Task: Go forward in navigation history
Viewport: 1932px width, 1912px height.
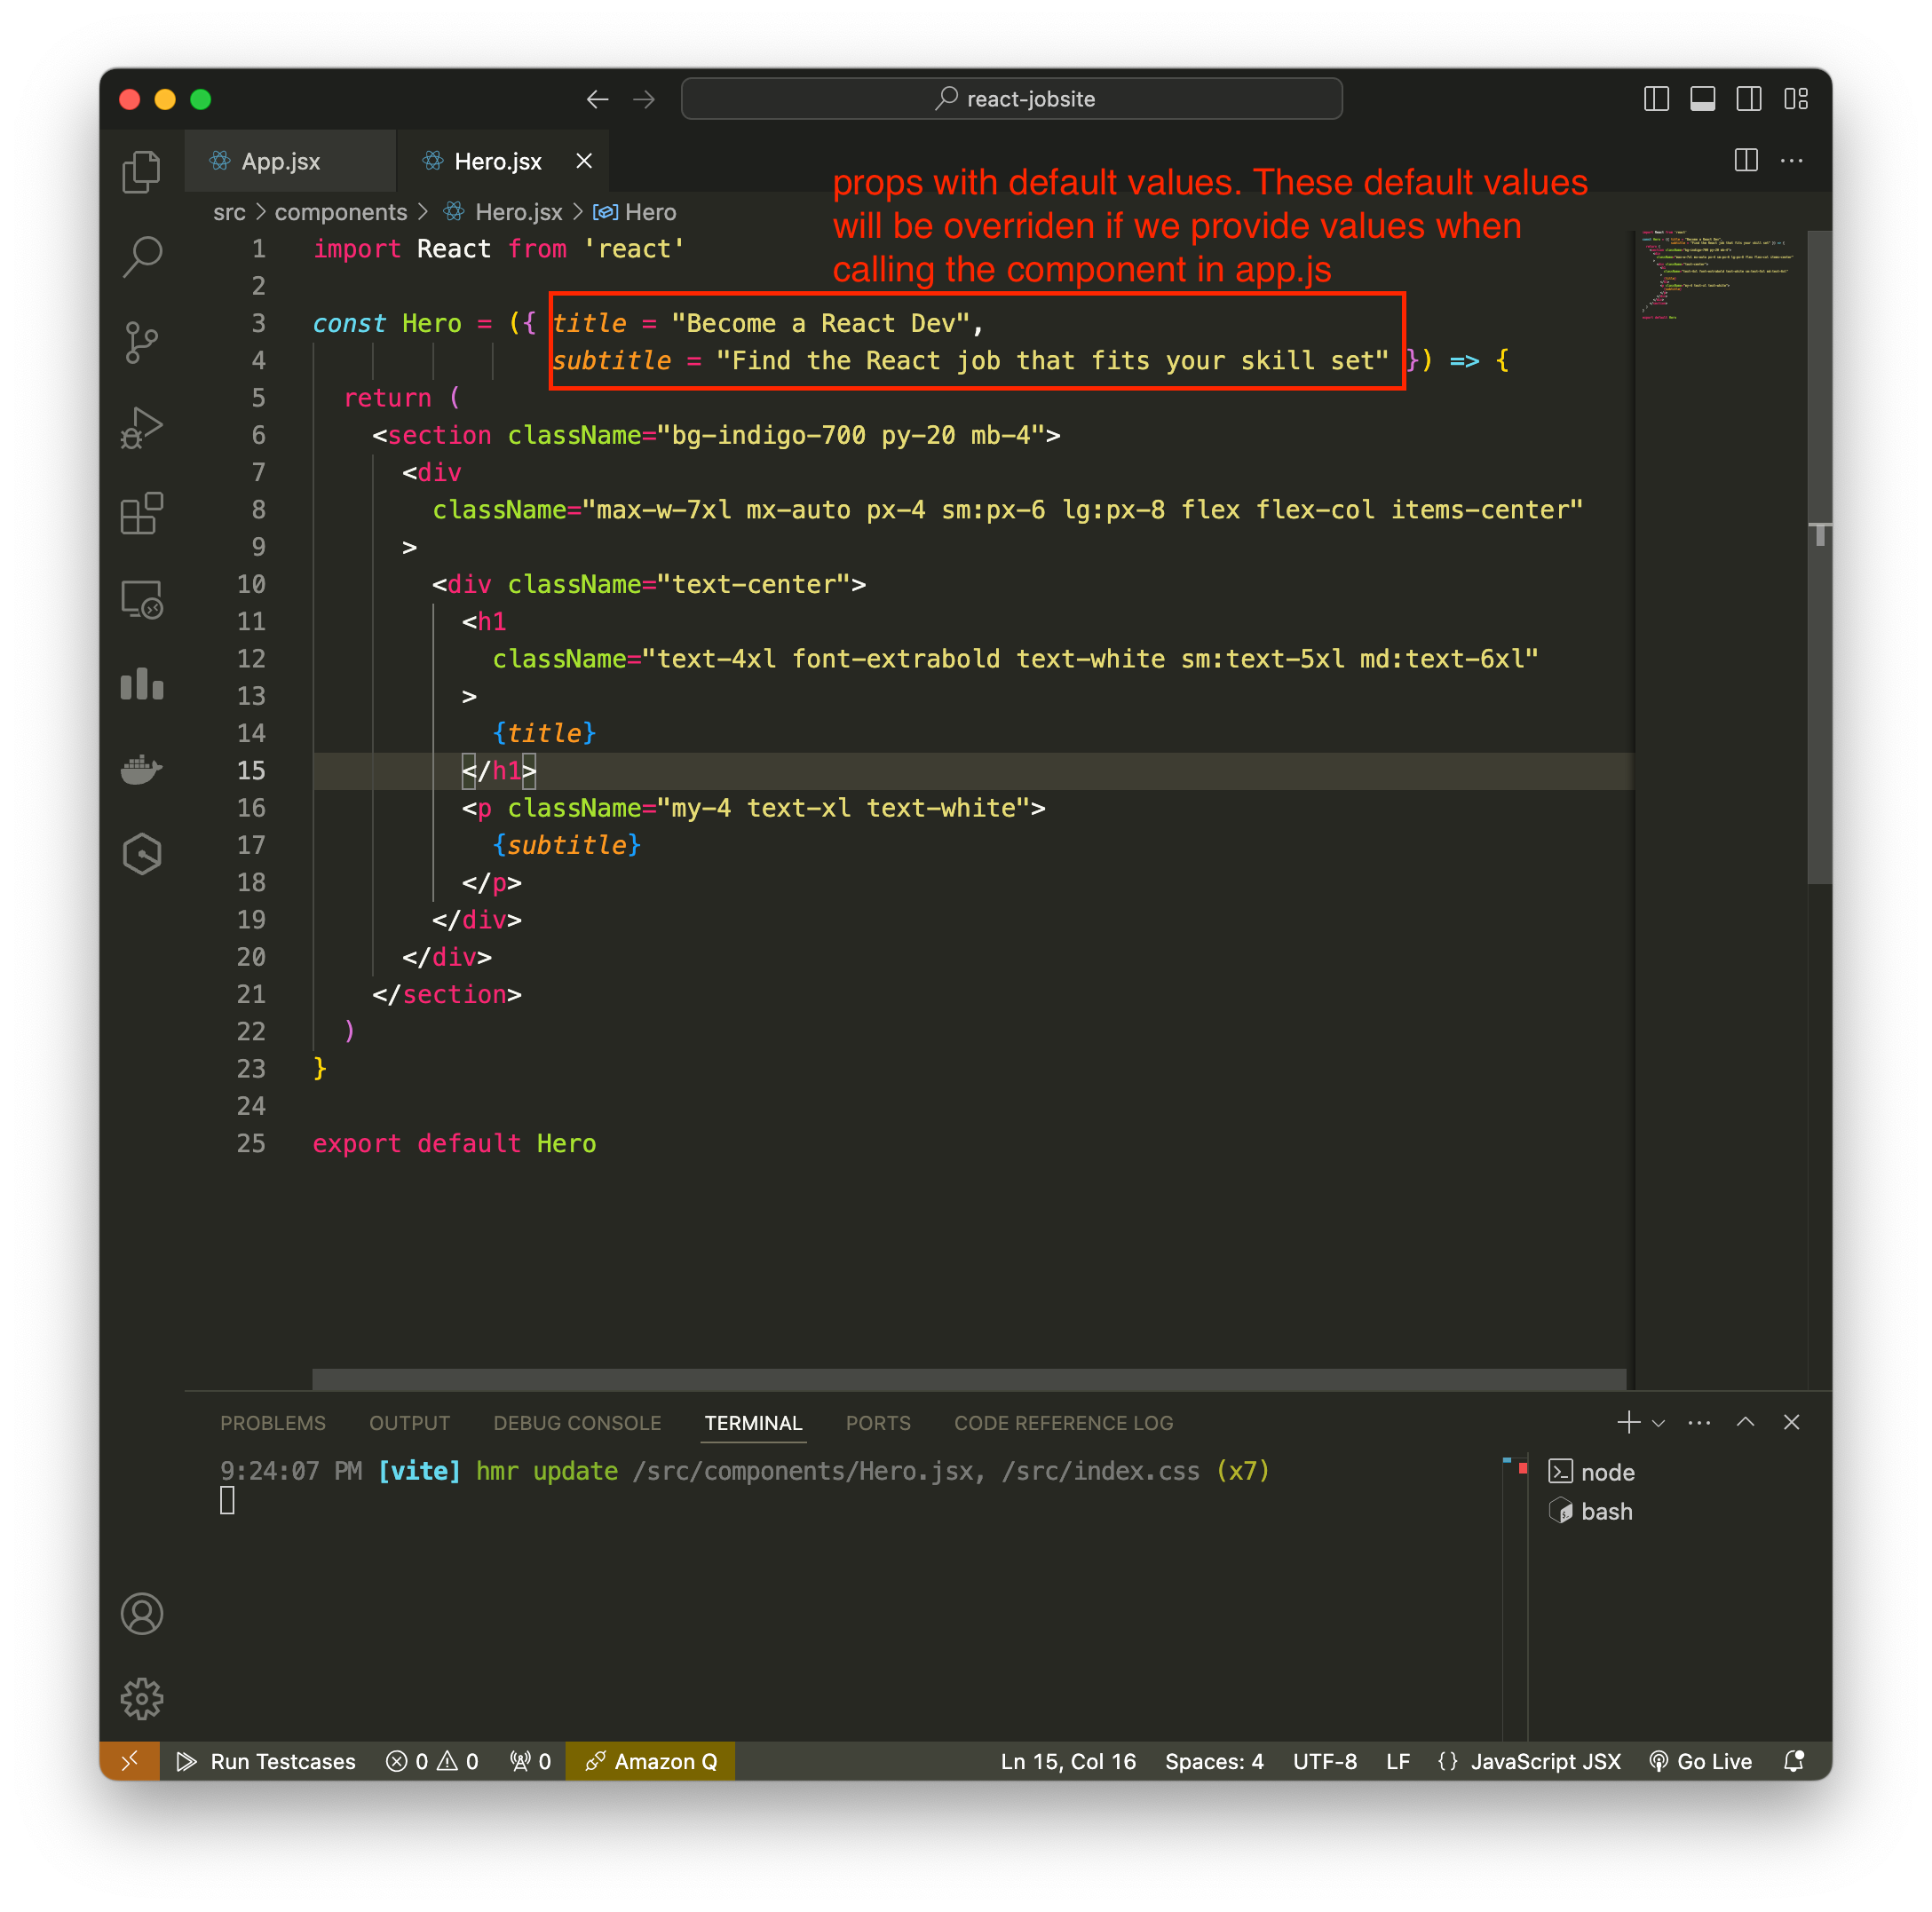Action: 644,99
